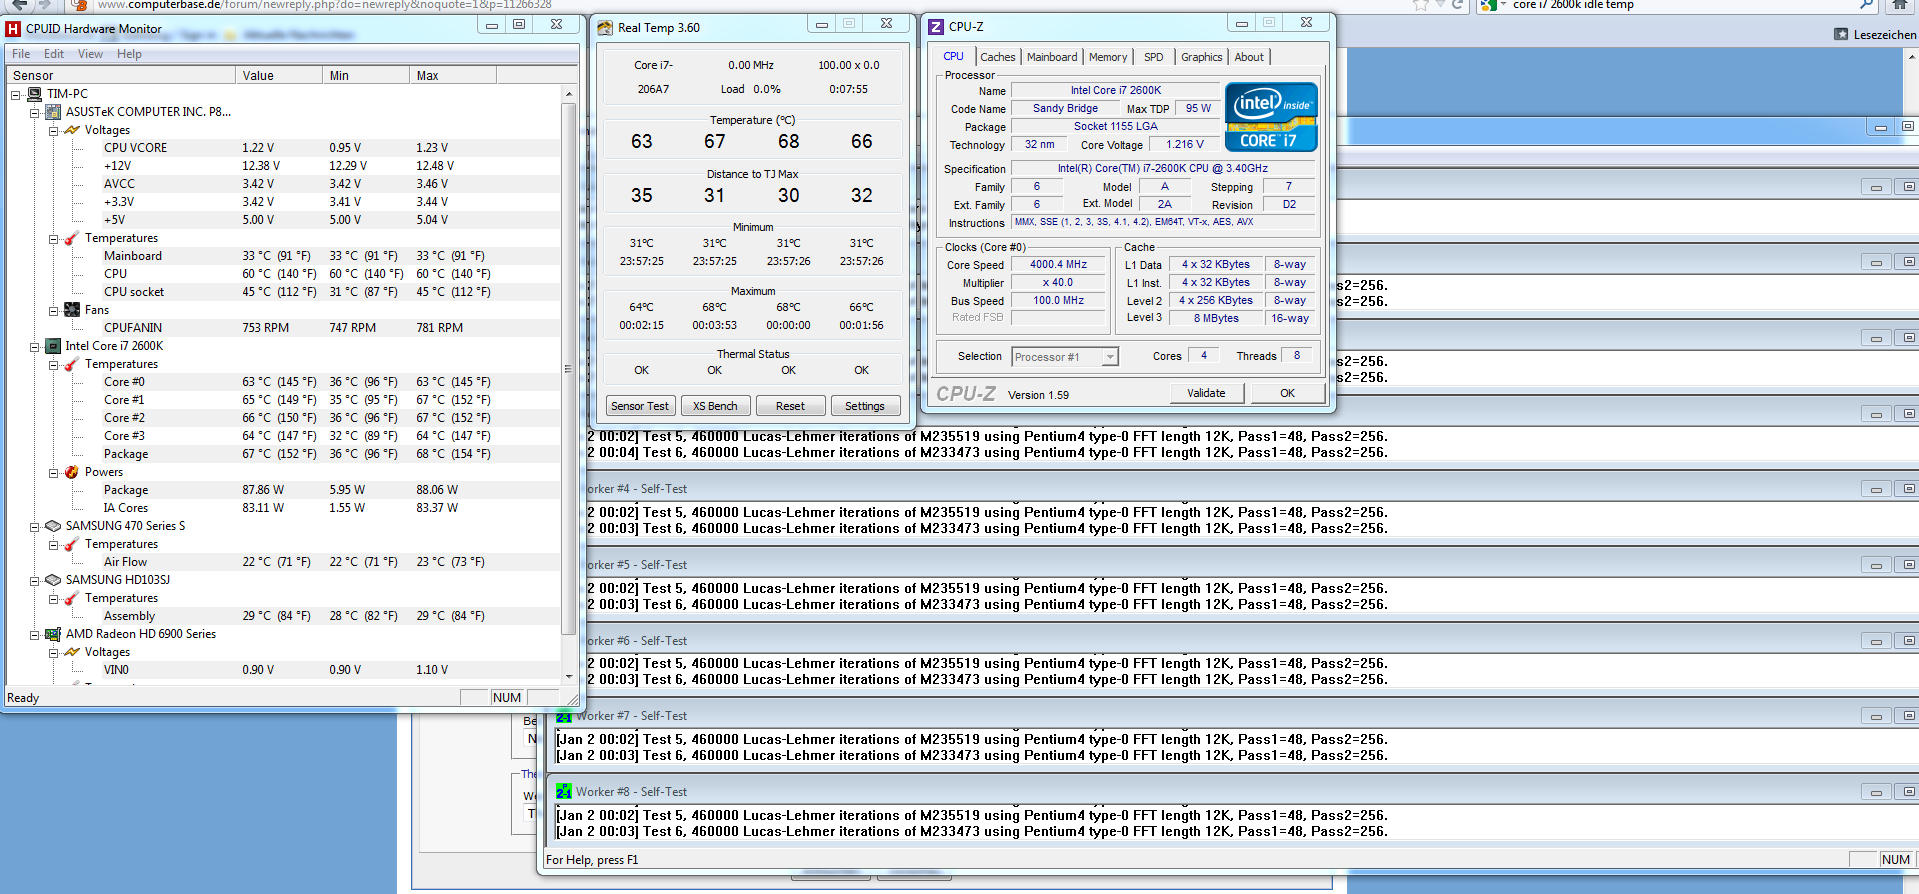Collapse the ASUSTeK Voltages tree node

pyautogui.click(x=53, y=131)
